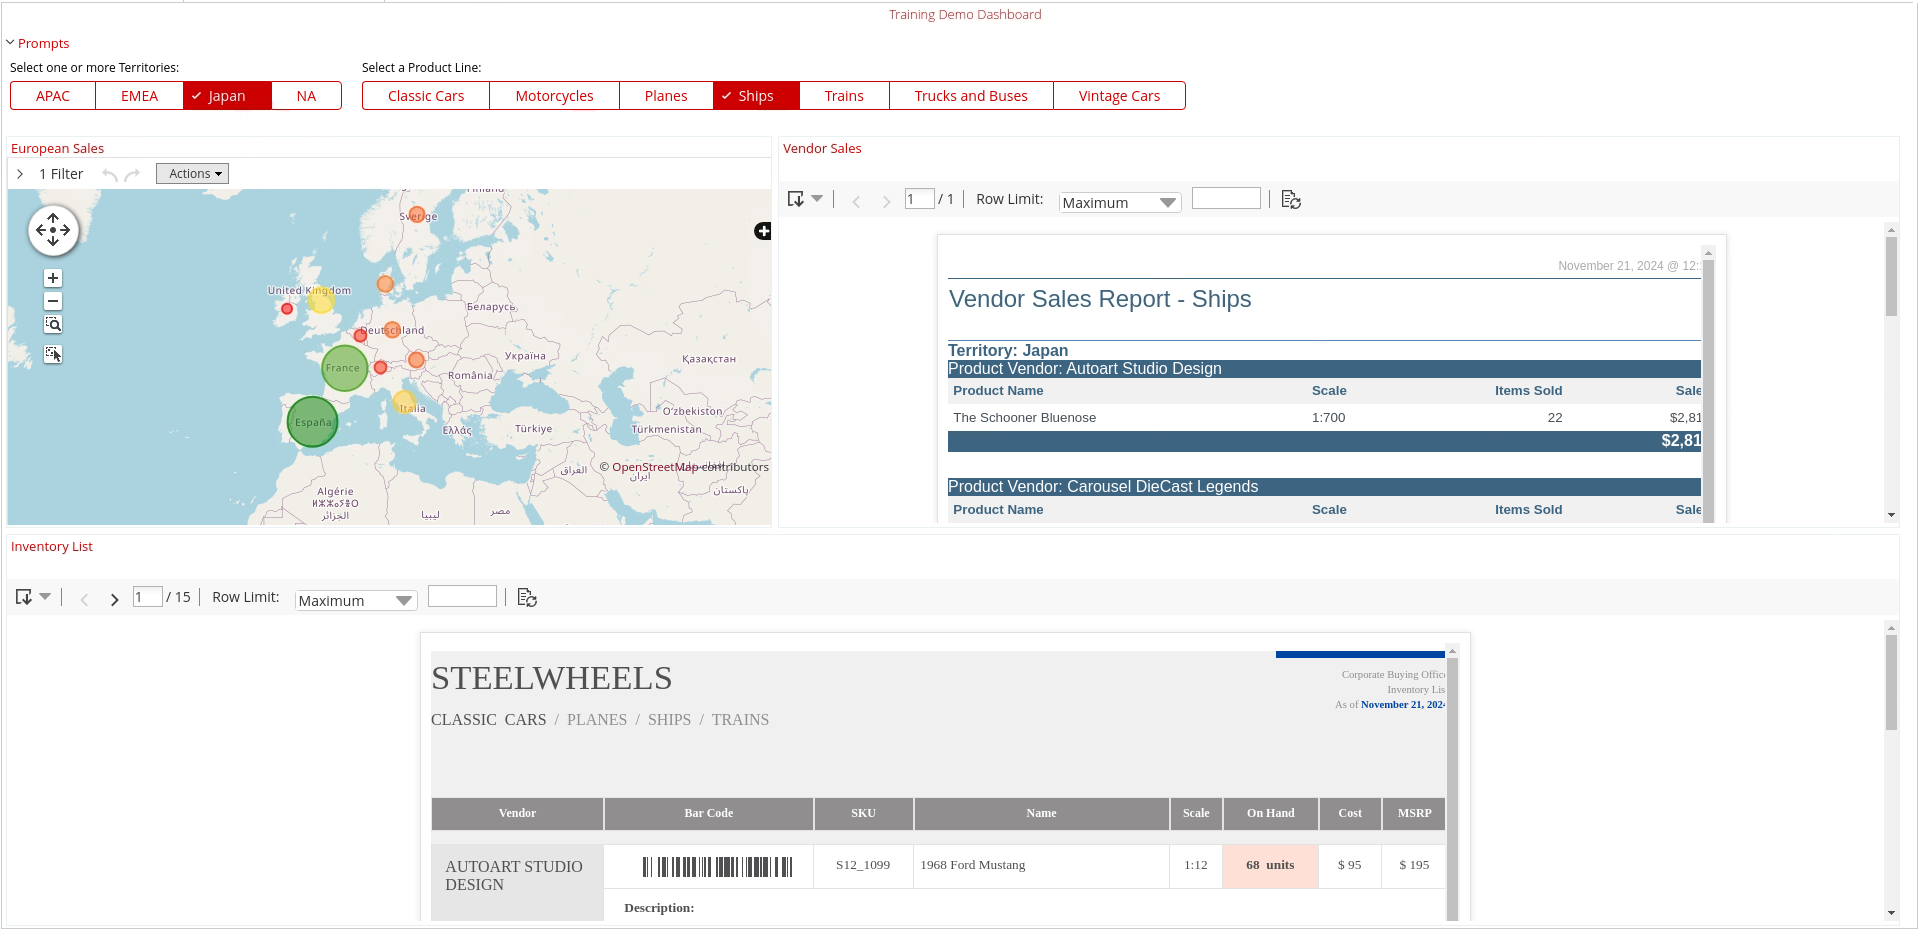Select the Vintage Cars product line
The width and height of the screenshot is (1918, 929).
1119,96
